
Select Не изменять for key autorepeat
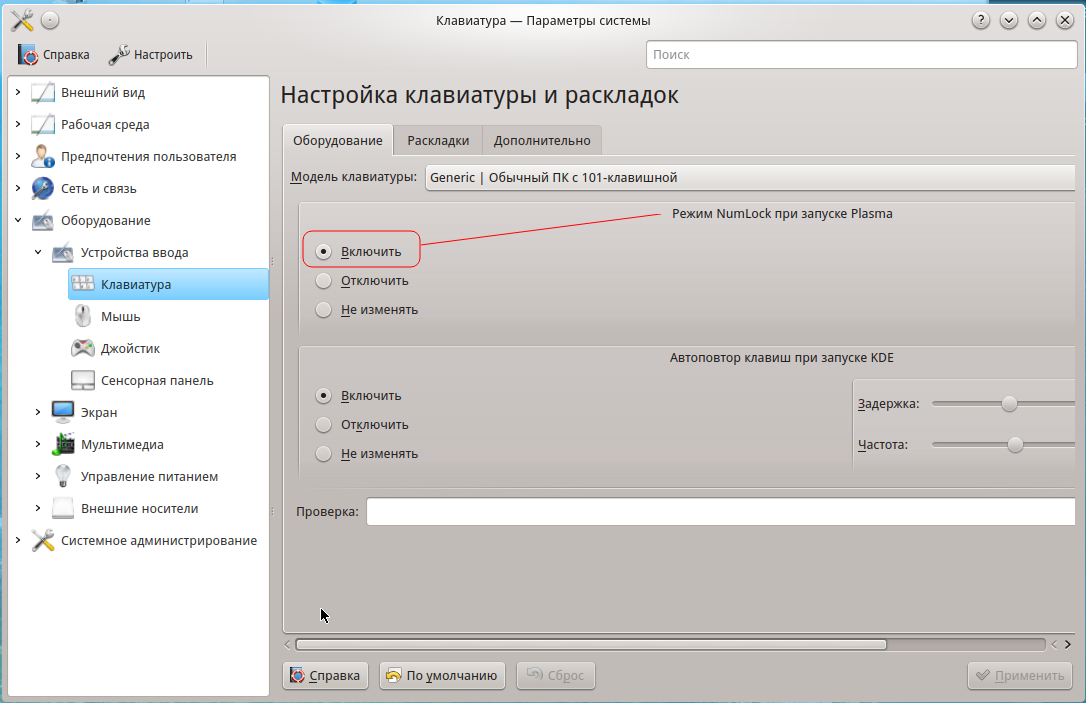323,454
